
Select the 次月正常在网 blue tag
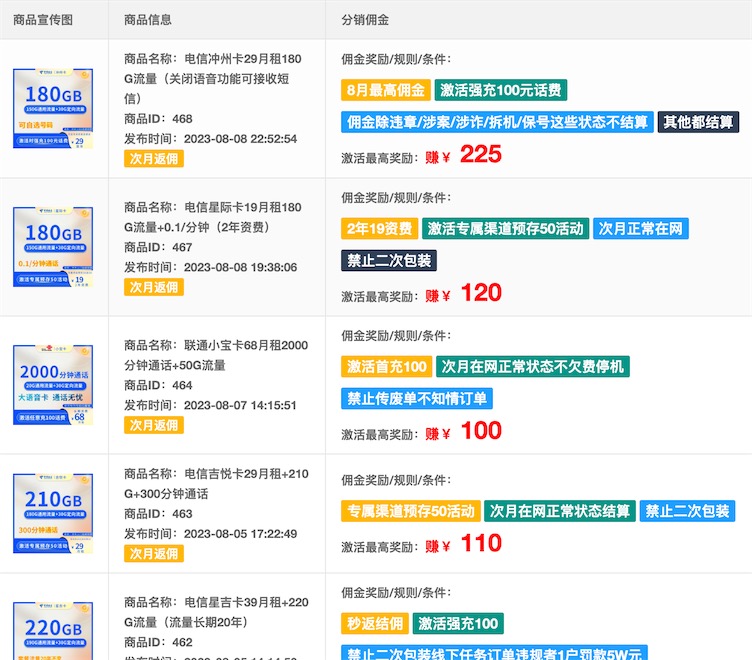click(640, 229)
